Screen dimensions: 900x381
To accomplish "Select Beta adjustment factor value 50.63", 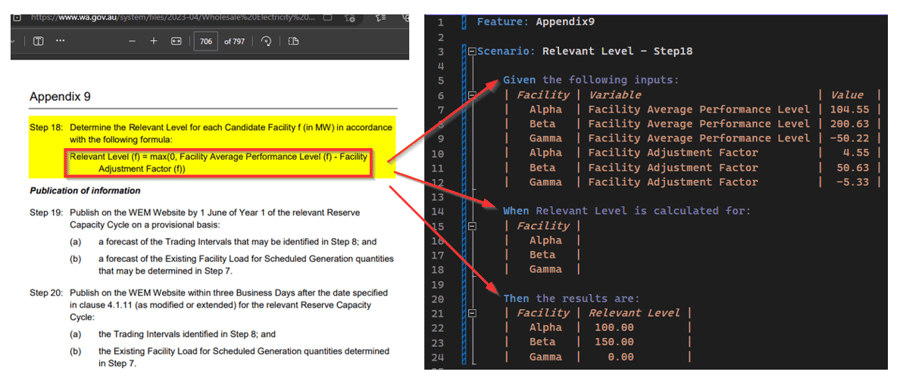I will 854,168.
